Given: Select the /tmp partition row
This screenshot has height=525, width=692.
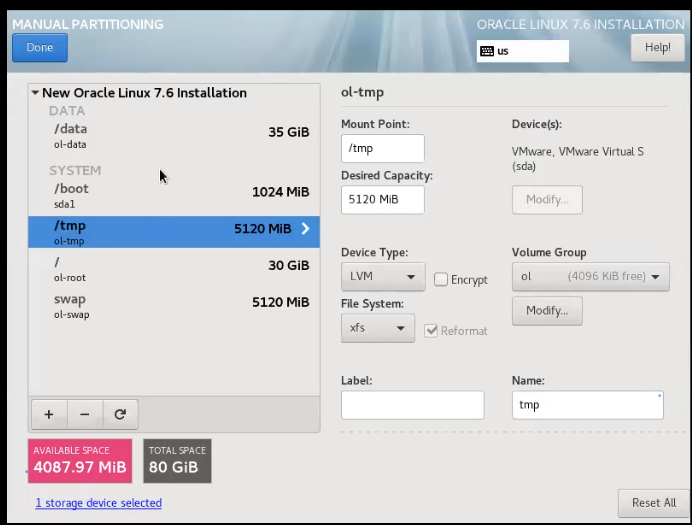Looking at the screenshot, I should pyautogui.click(x=174, y=232).
